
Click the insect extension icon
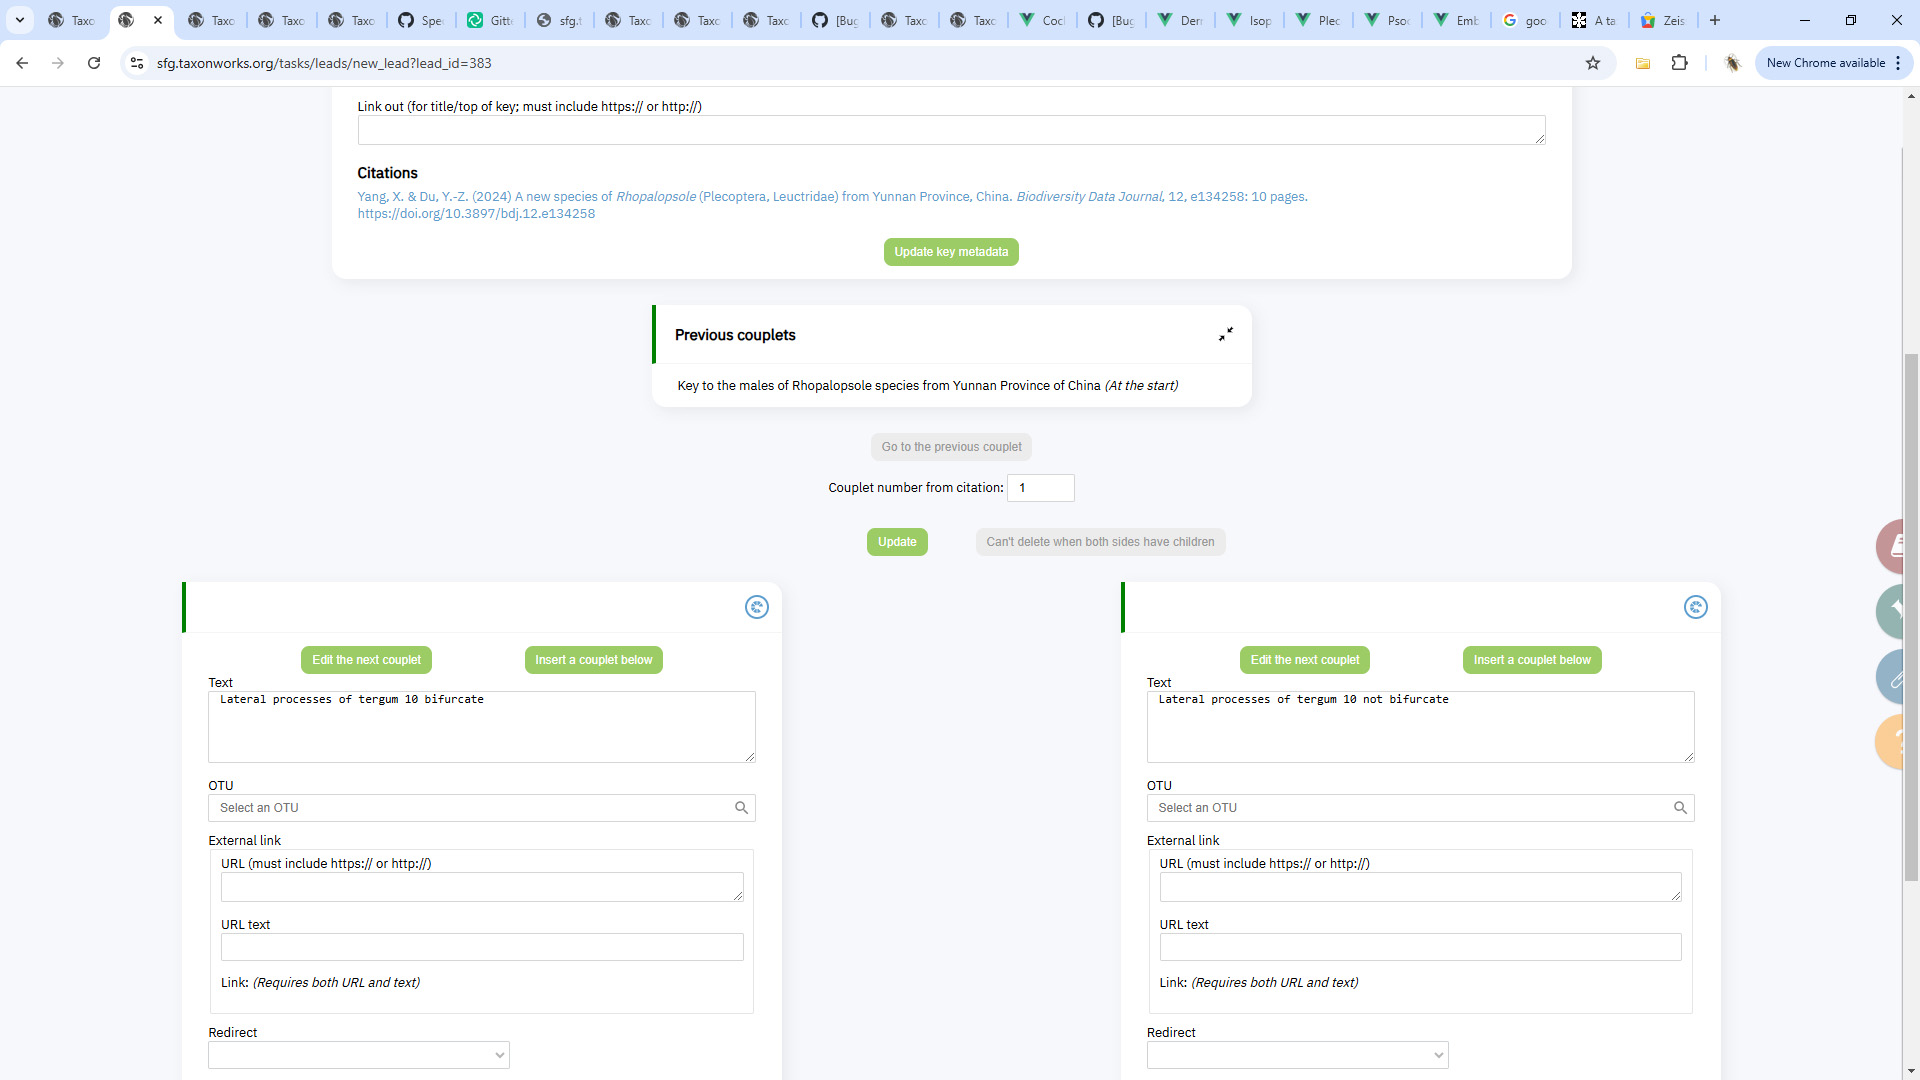tap(1733, 63)
